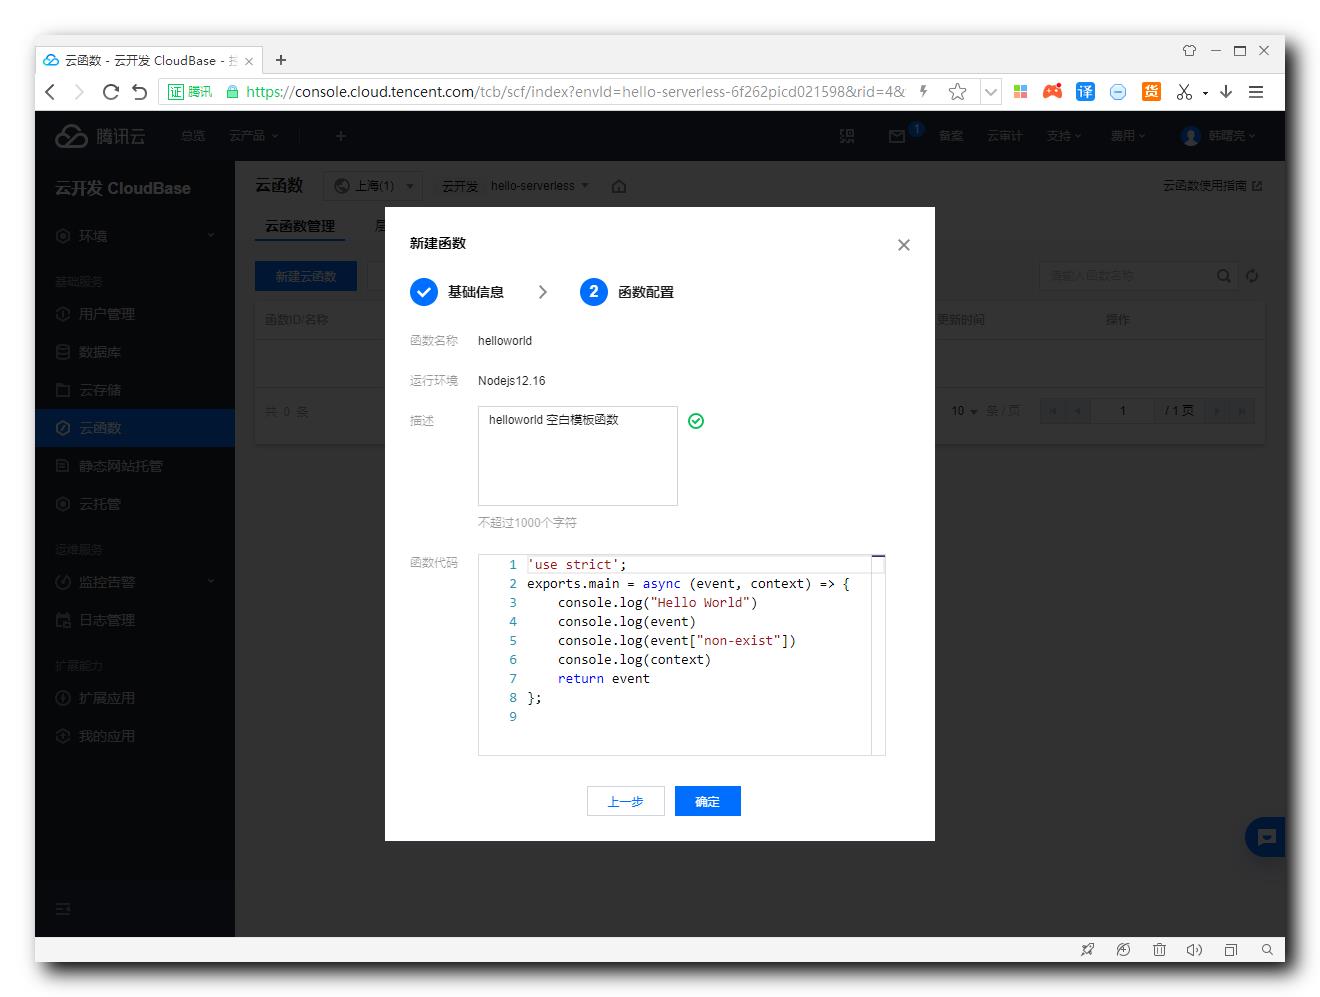Click the home icon beside environment selector
This screenshot has width=1320, height=997.
pyautogui.click(x=619, y=186)
